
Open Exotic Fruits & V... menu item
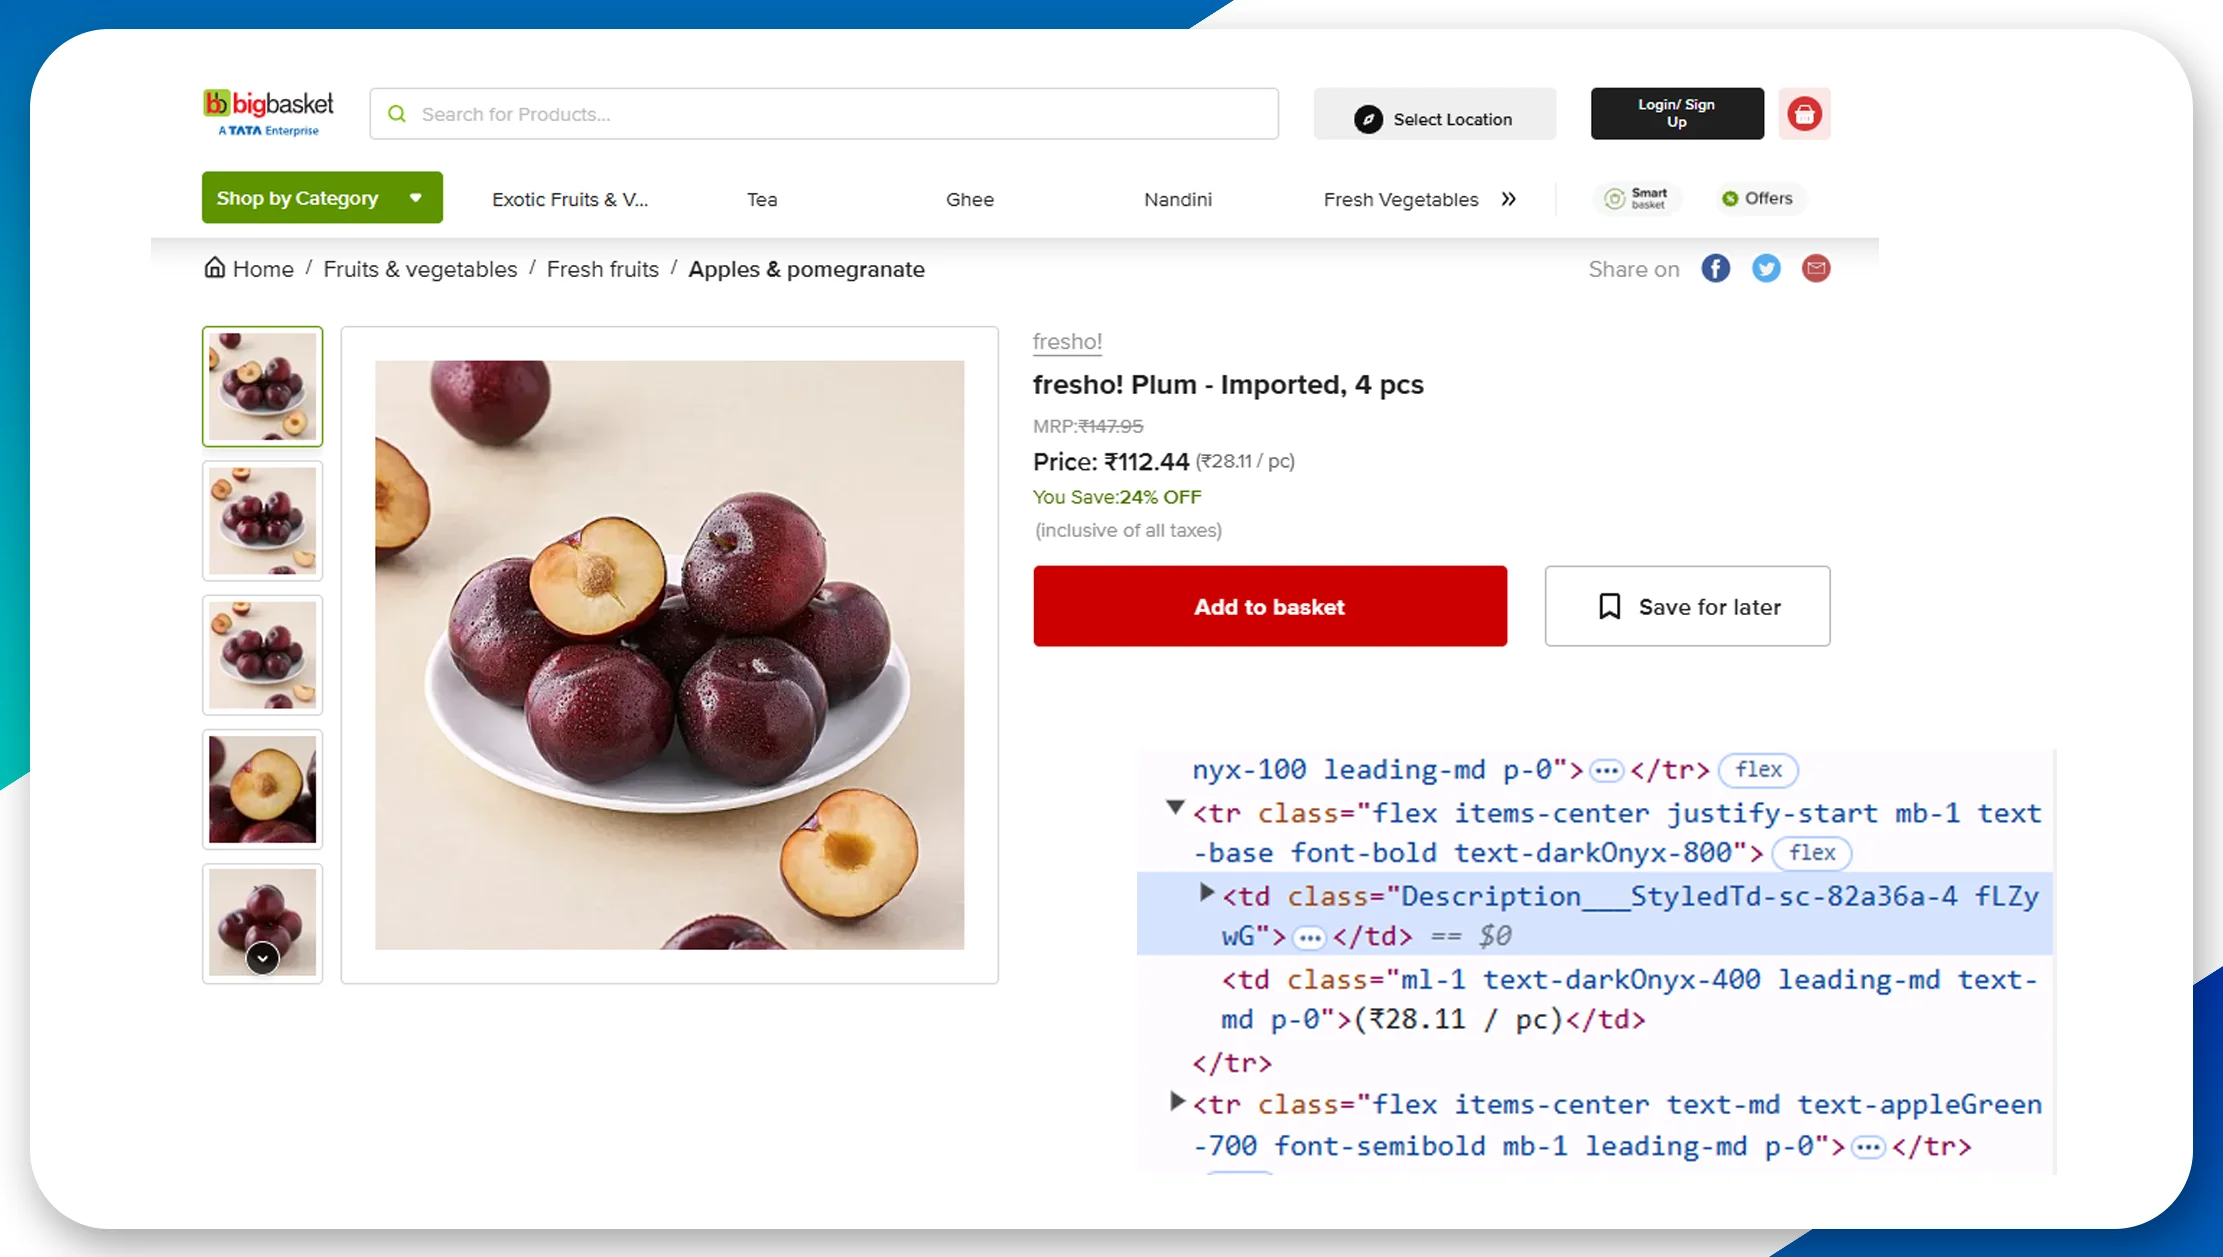click(x=570, y=199)
